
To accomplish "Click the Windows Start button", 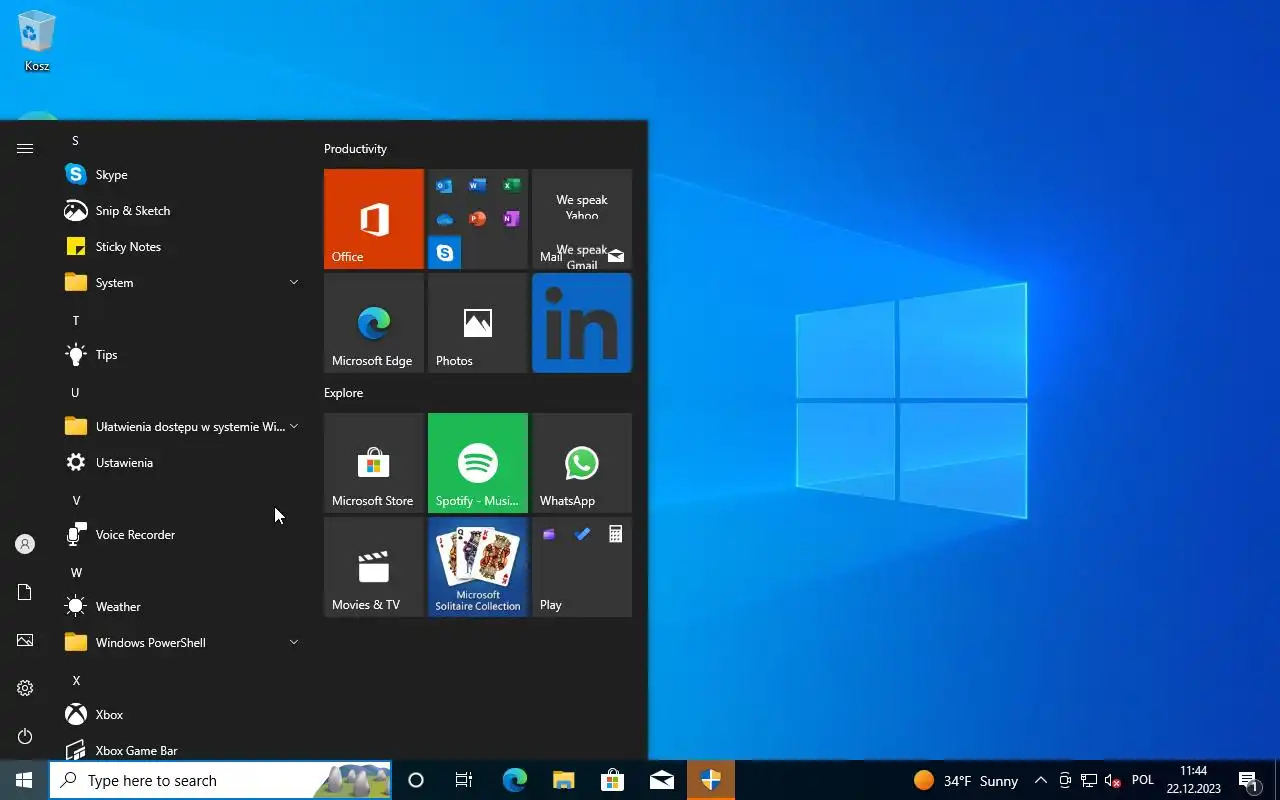I will [24, 780].
